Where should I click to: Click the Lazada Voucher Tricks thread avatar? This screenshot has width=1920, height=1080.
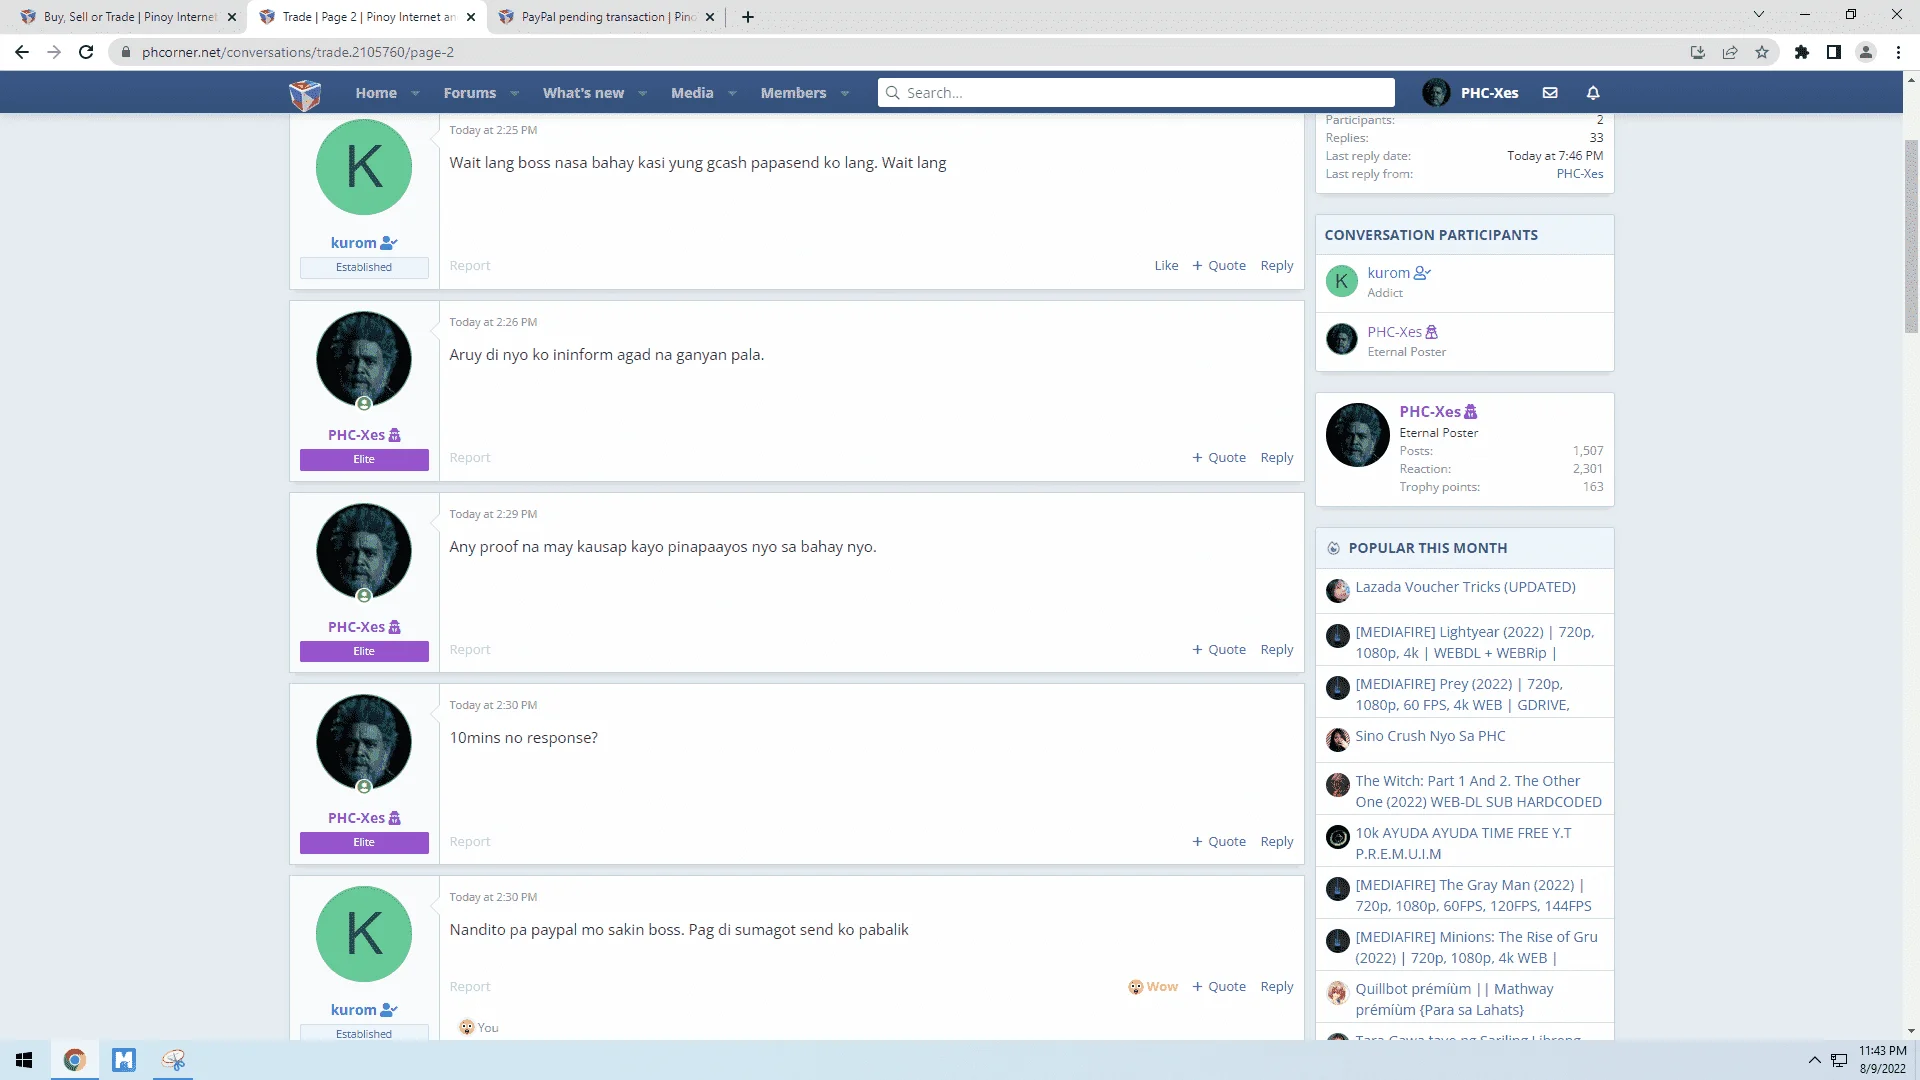1338,590
